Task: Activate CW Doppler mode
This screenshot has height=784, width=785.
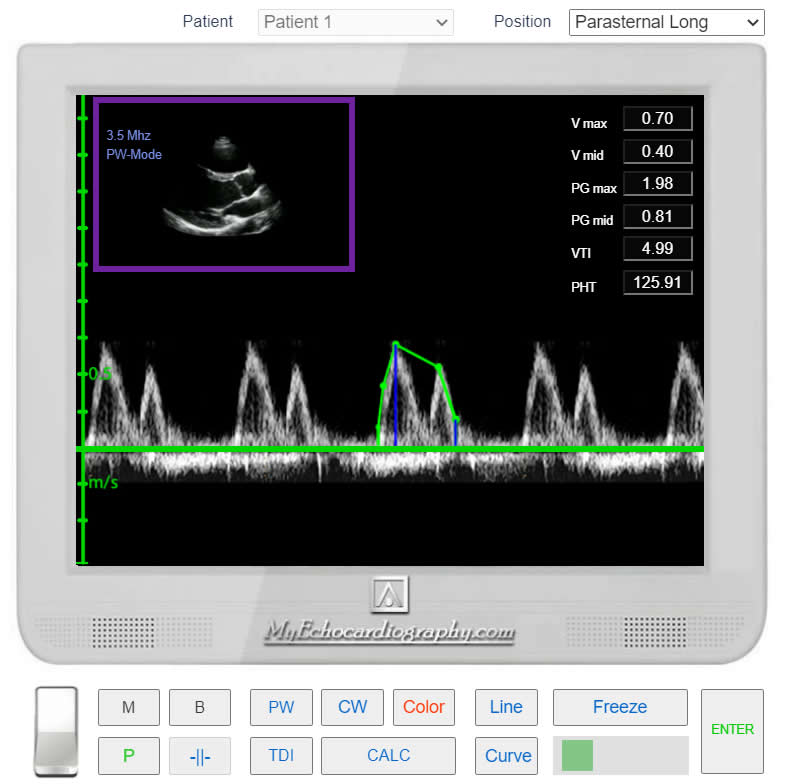Action: point(352,707)
